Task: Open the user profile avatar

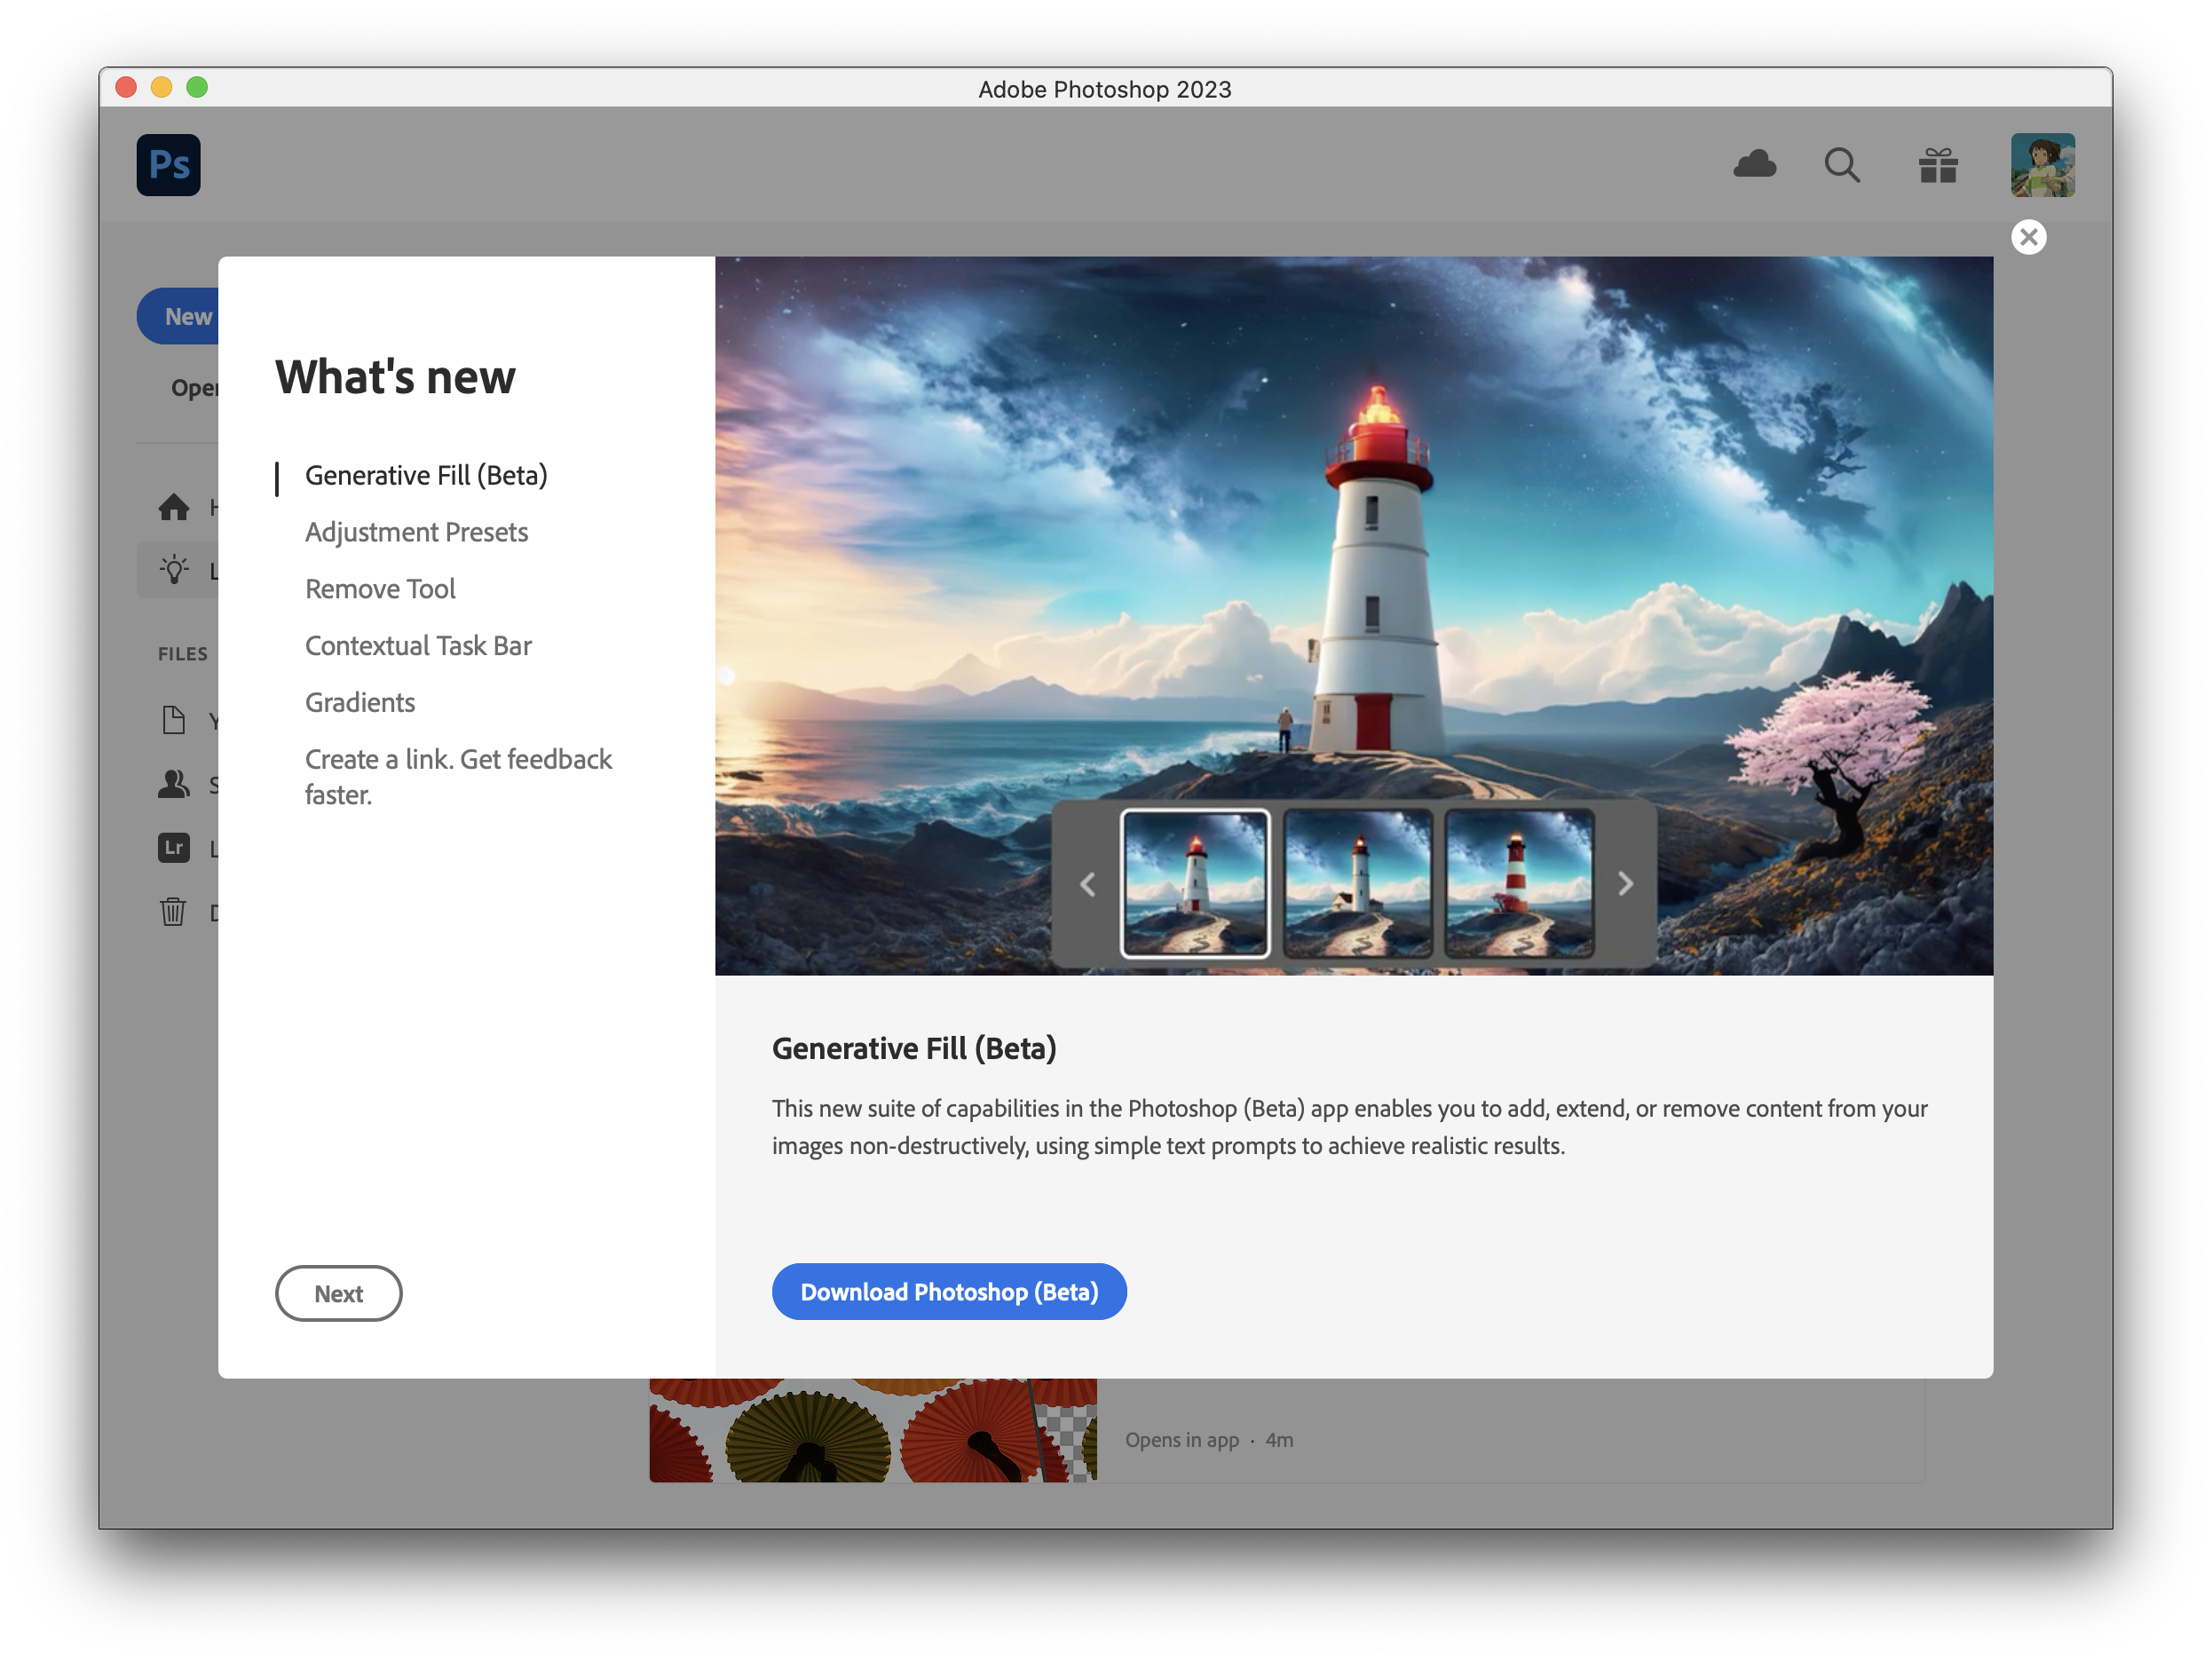Action: pyautogui.click(x=2042, y=165)
